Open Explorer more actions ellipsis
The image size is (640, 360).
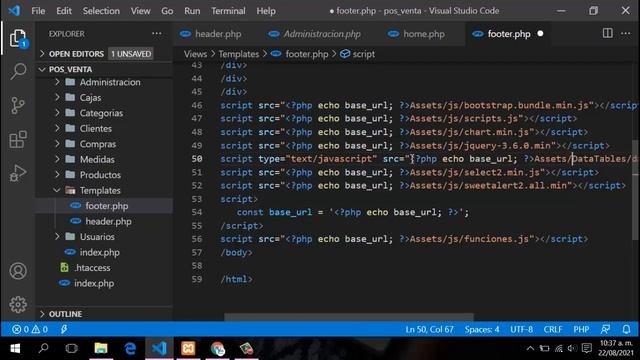point(157,34)
